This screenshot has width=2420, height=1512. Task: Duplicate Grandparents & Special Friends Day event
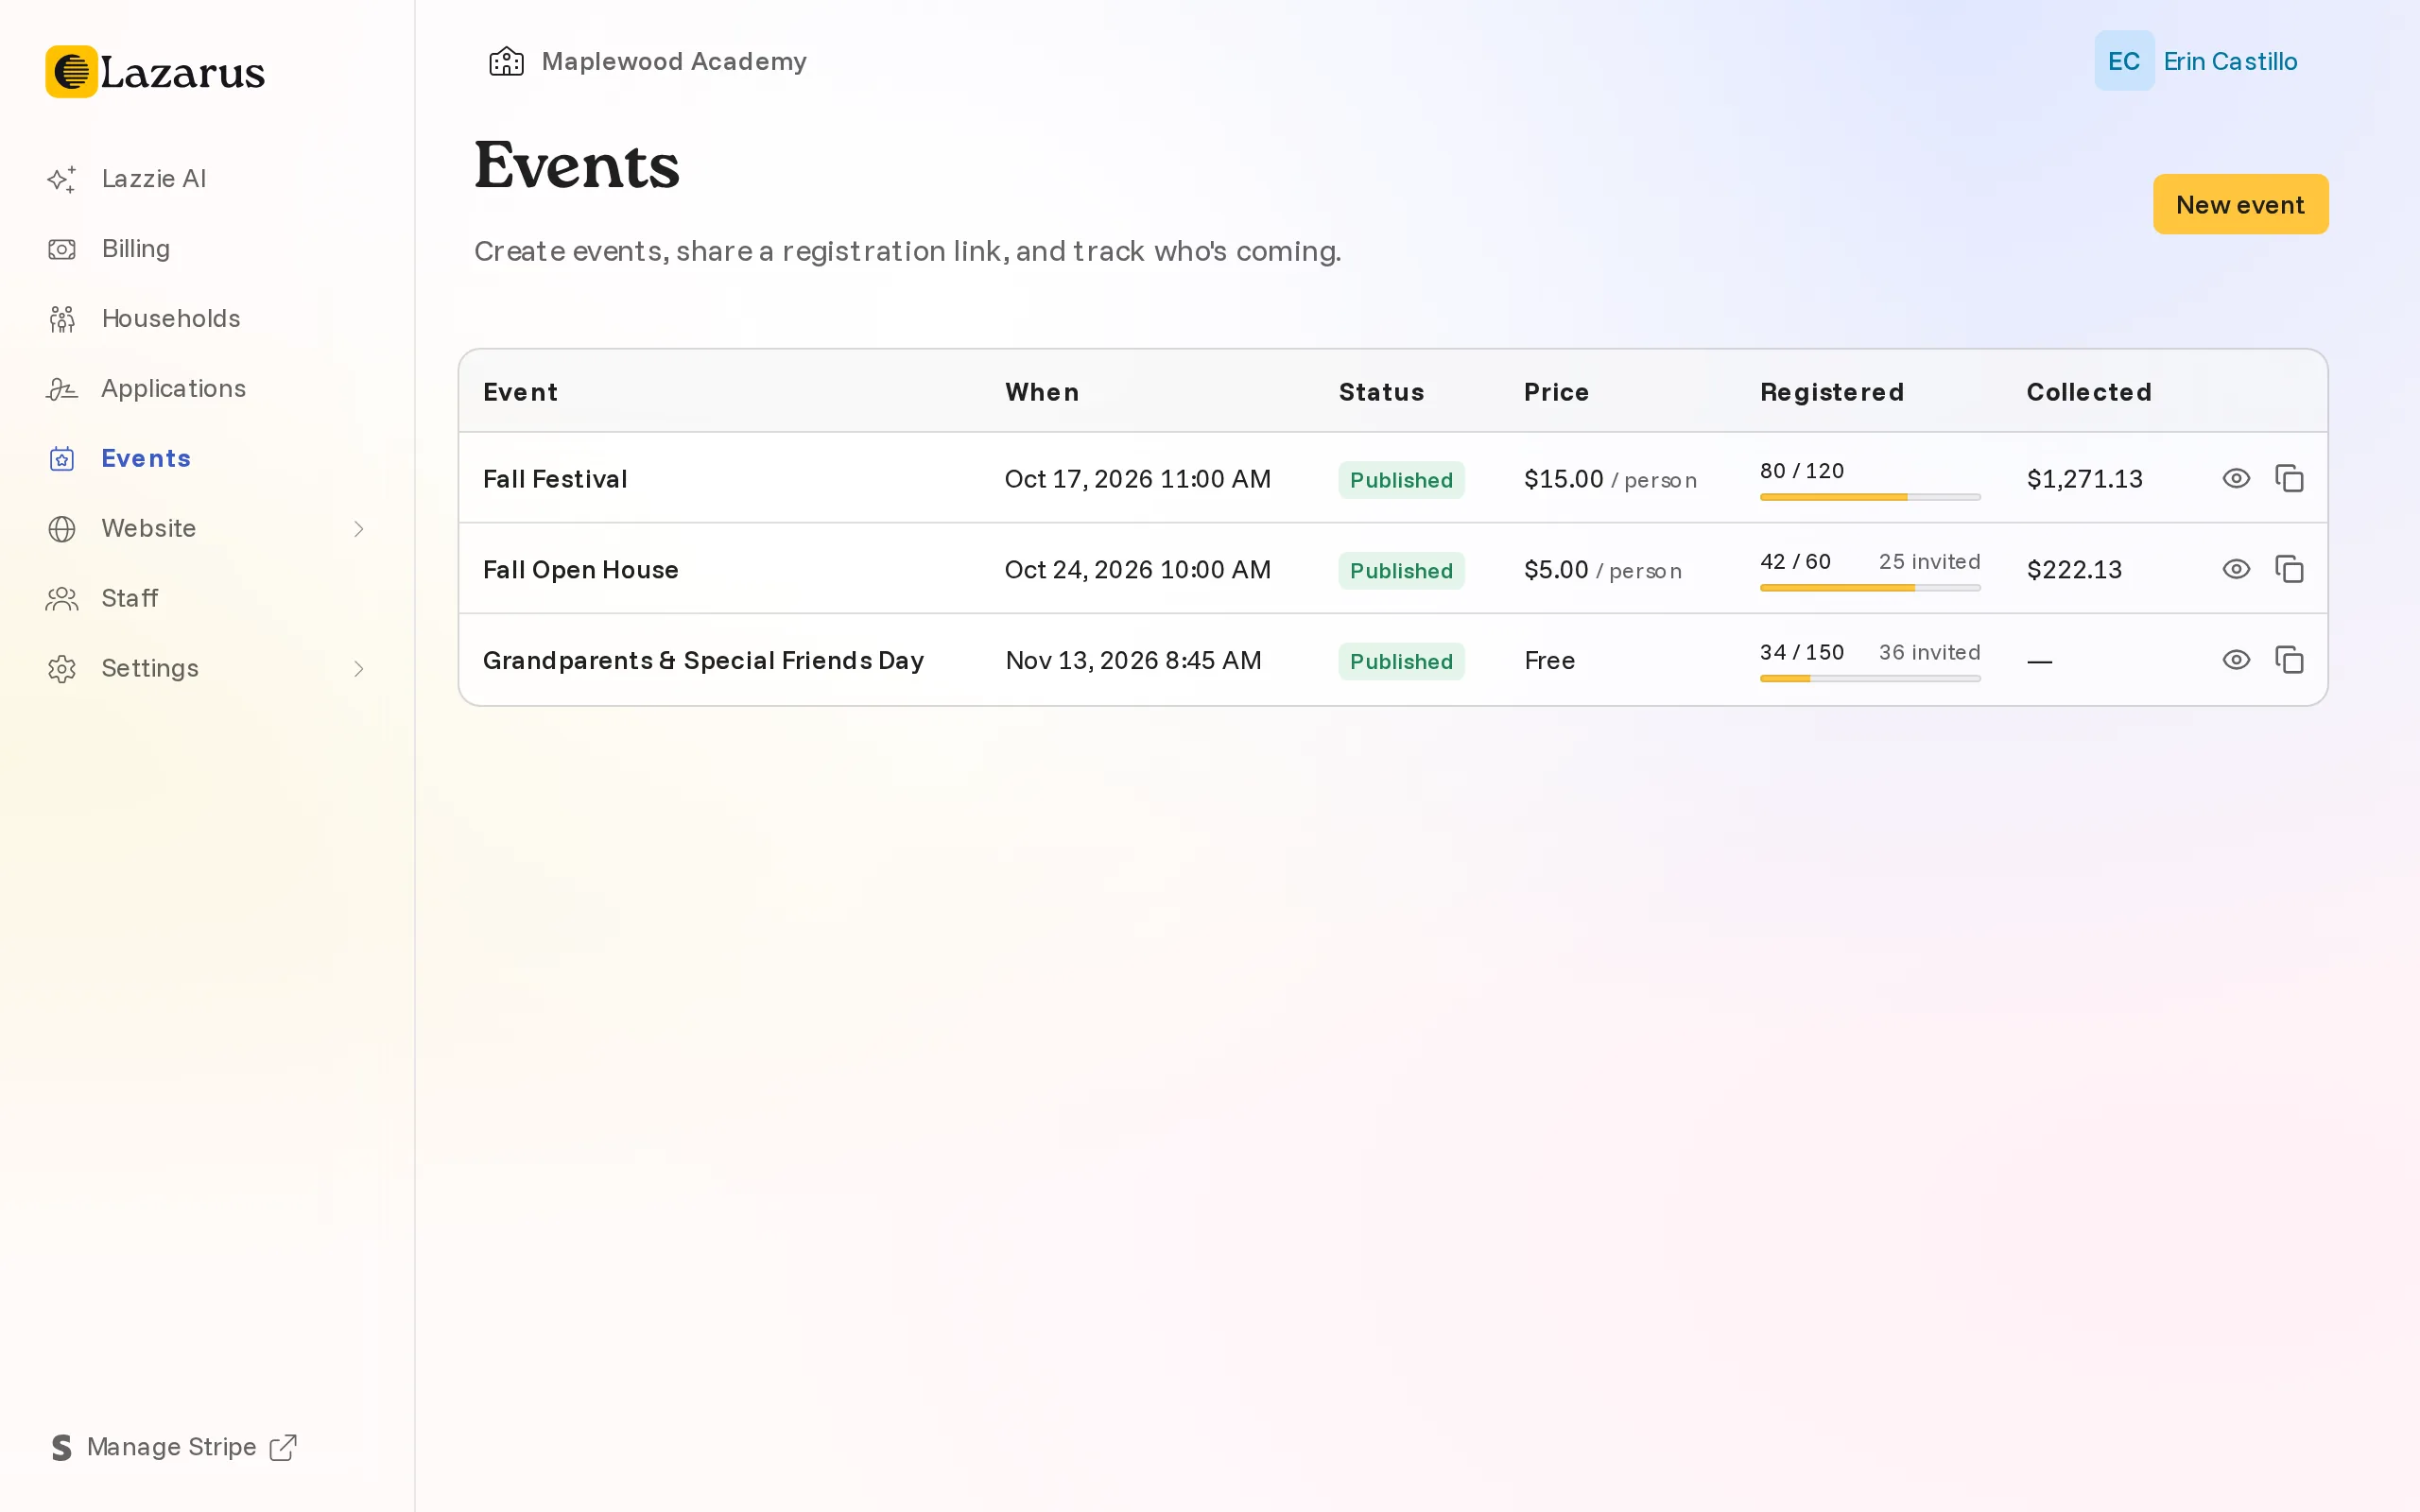[2289, 660]
